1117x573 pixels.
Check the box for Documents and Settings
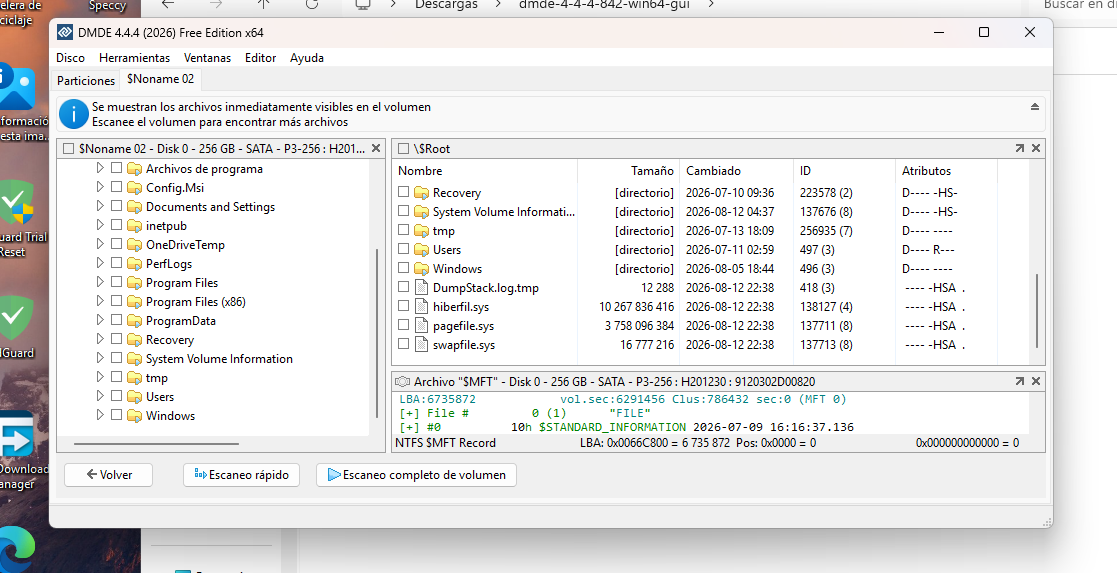click(116, 207)
